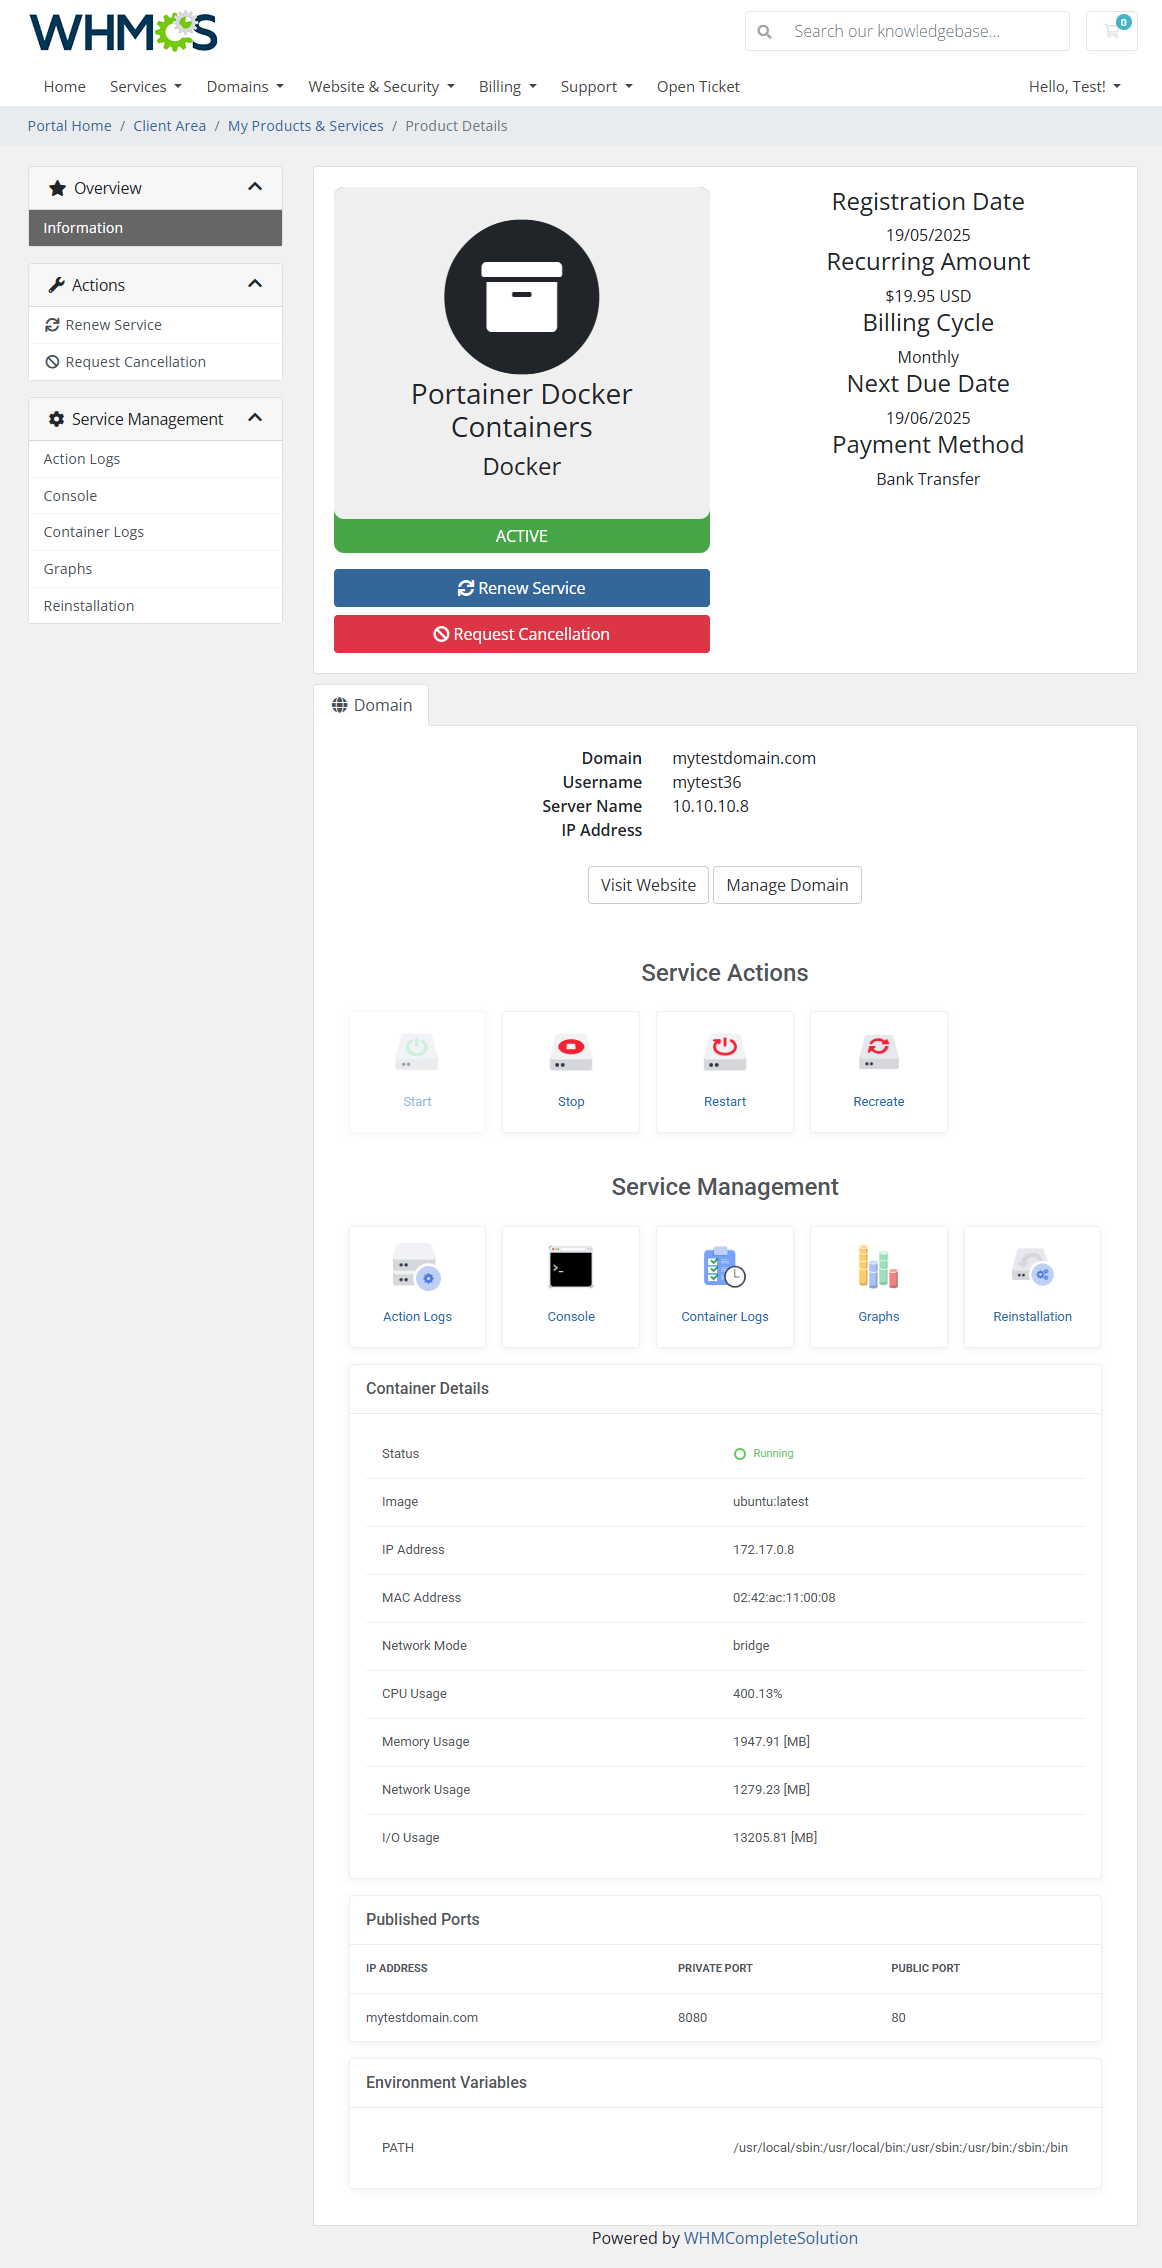The image size is (1162, 2268).
Task: Collapse the Actions sidebar panel
Action: [x=255, y=285]
